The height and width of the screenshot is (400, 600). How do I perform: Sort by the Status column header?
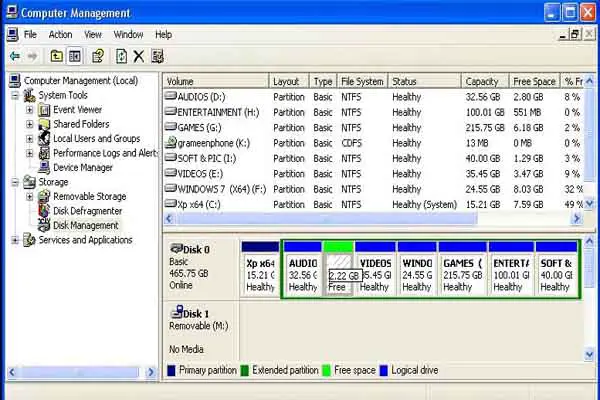(425, 82)
